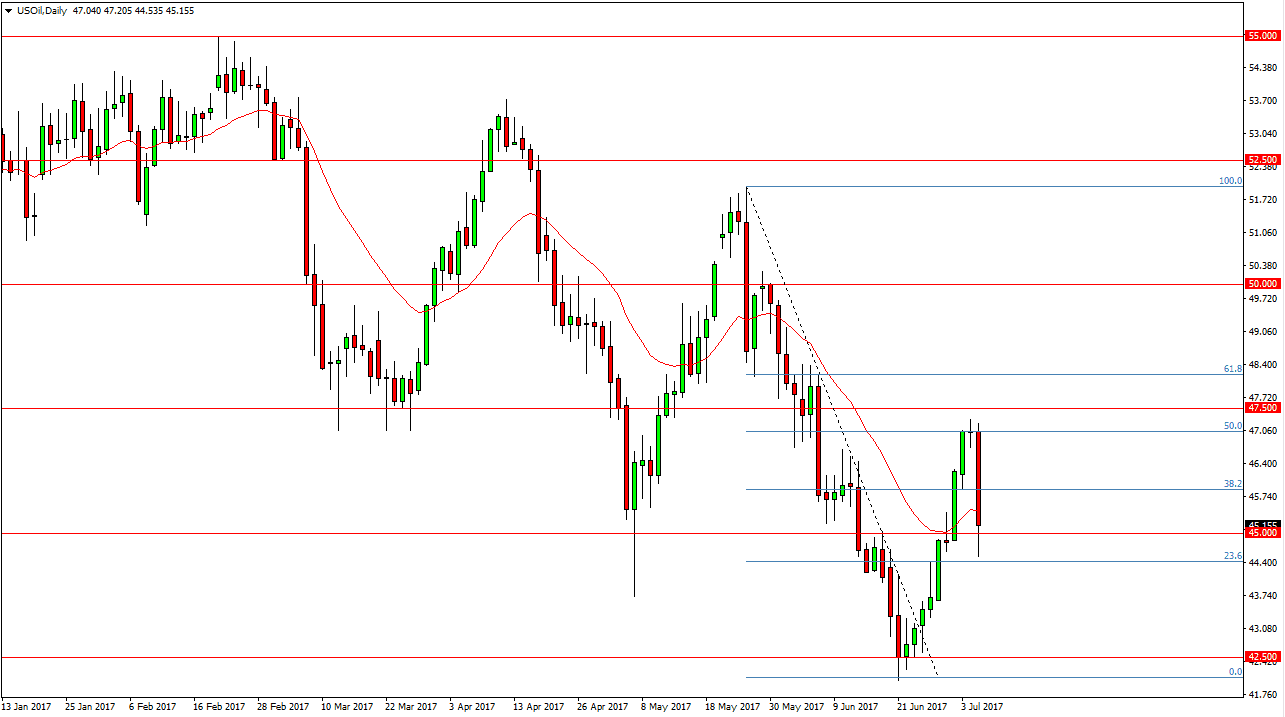The height and width of the screenshot is (717, 1285).
Task: Click the 26 Apr 2017 date label
Action: [604, 706]
